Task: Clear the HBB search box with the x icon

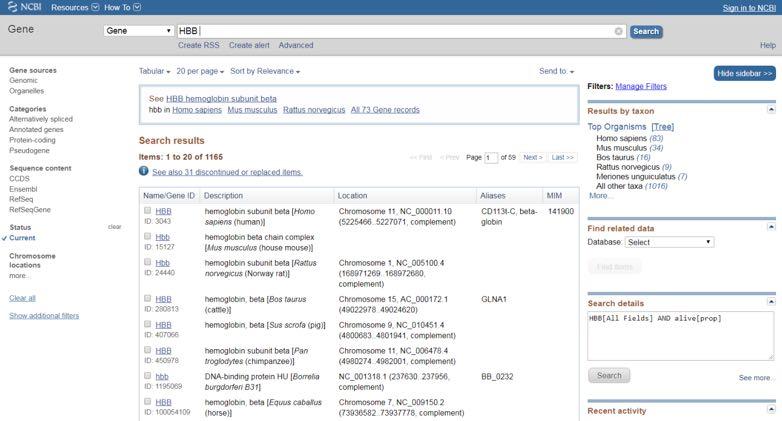Action: [618, 31]
